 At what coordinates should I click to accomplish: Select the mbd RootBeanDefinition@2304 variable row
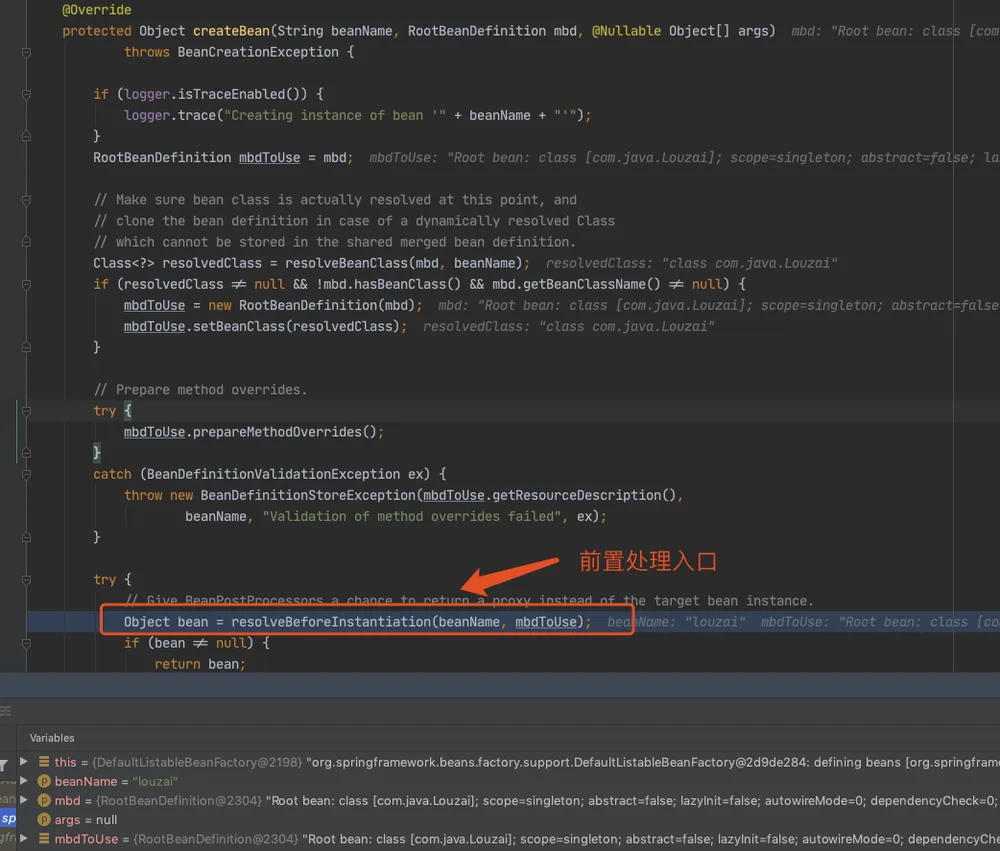point(508,800)
